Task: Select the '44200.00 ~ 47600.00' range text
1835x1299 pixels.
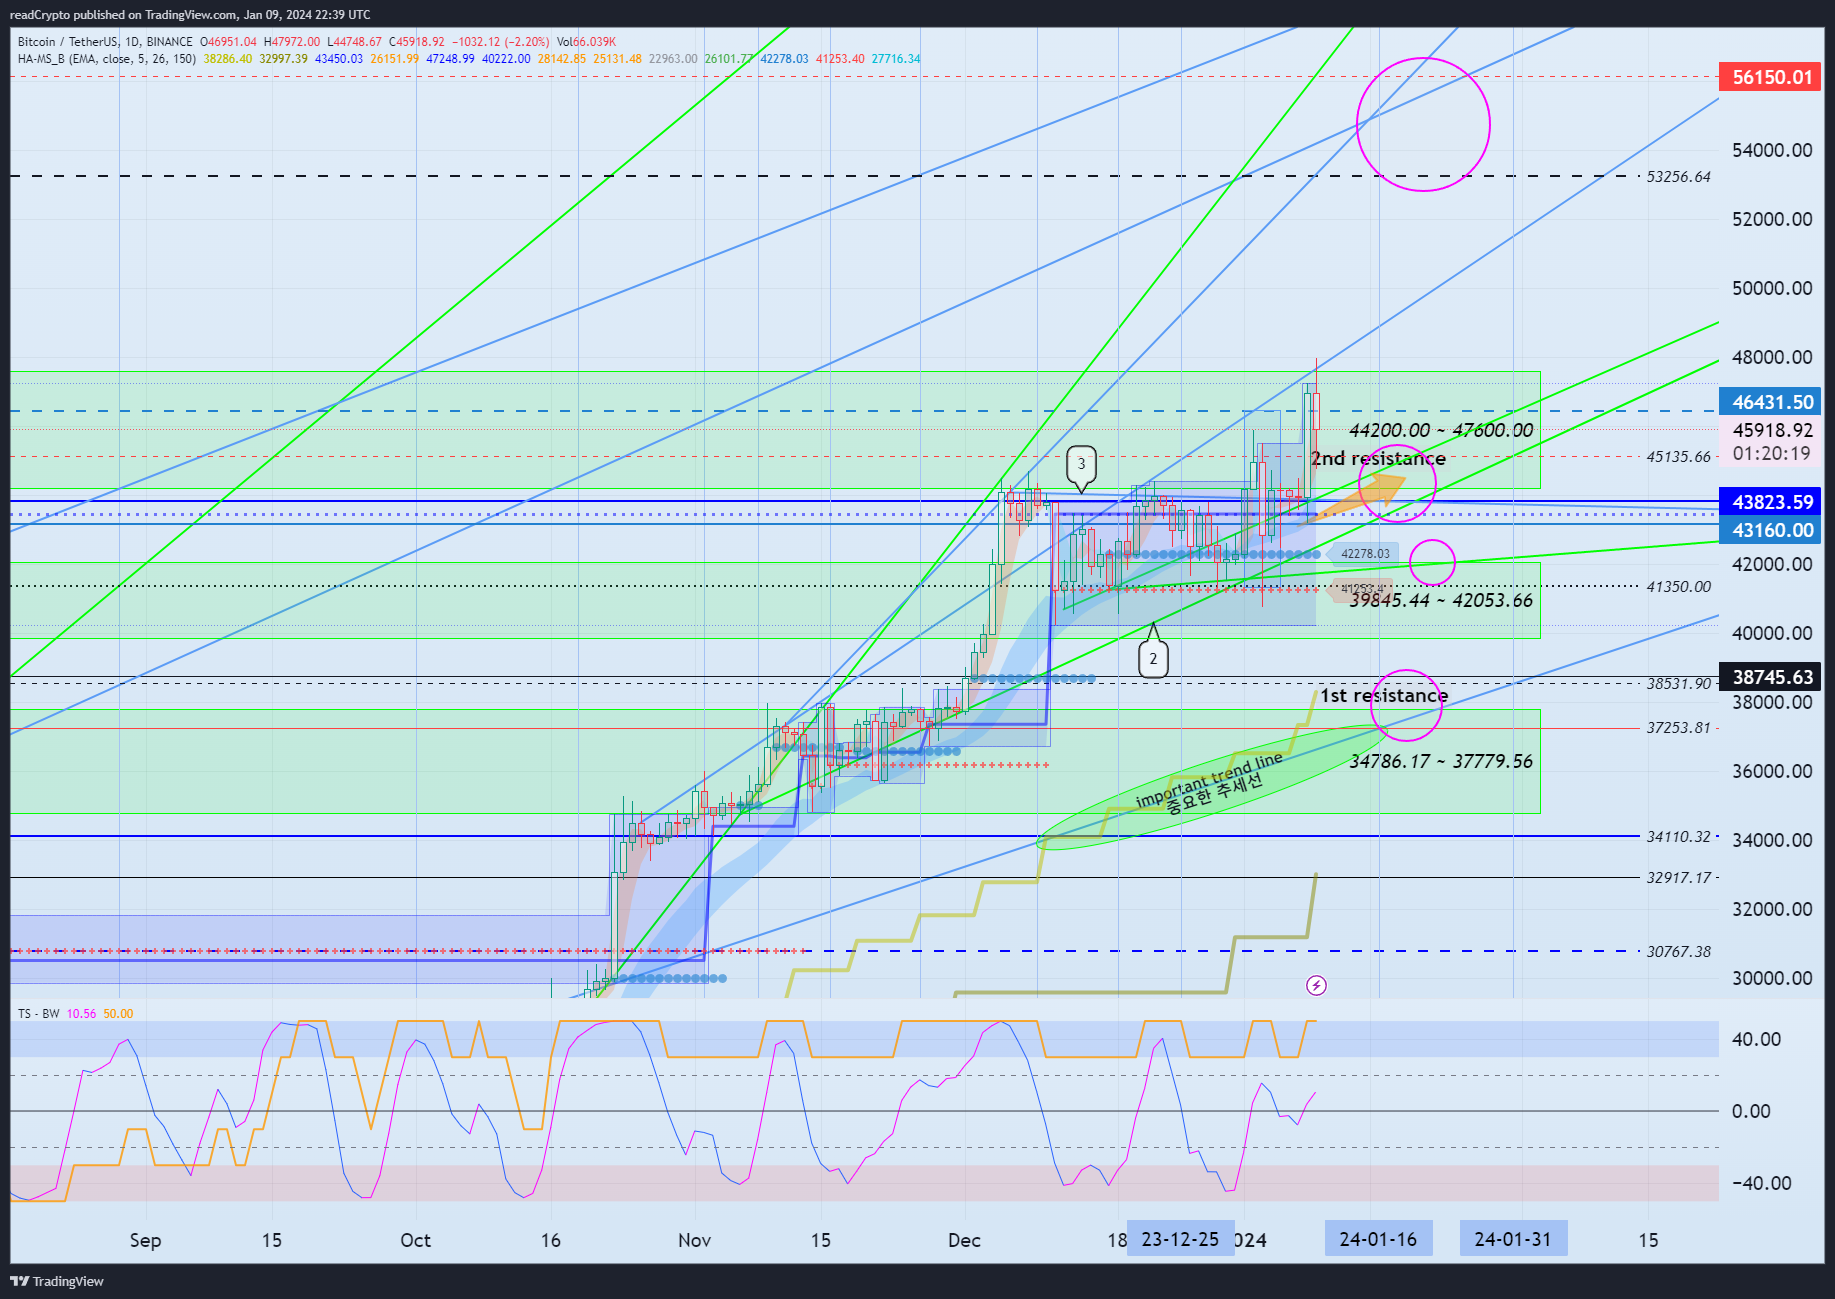Action: tap(1441, 430)
